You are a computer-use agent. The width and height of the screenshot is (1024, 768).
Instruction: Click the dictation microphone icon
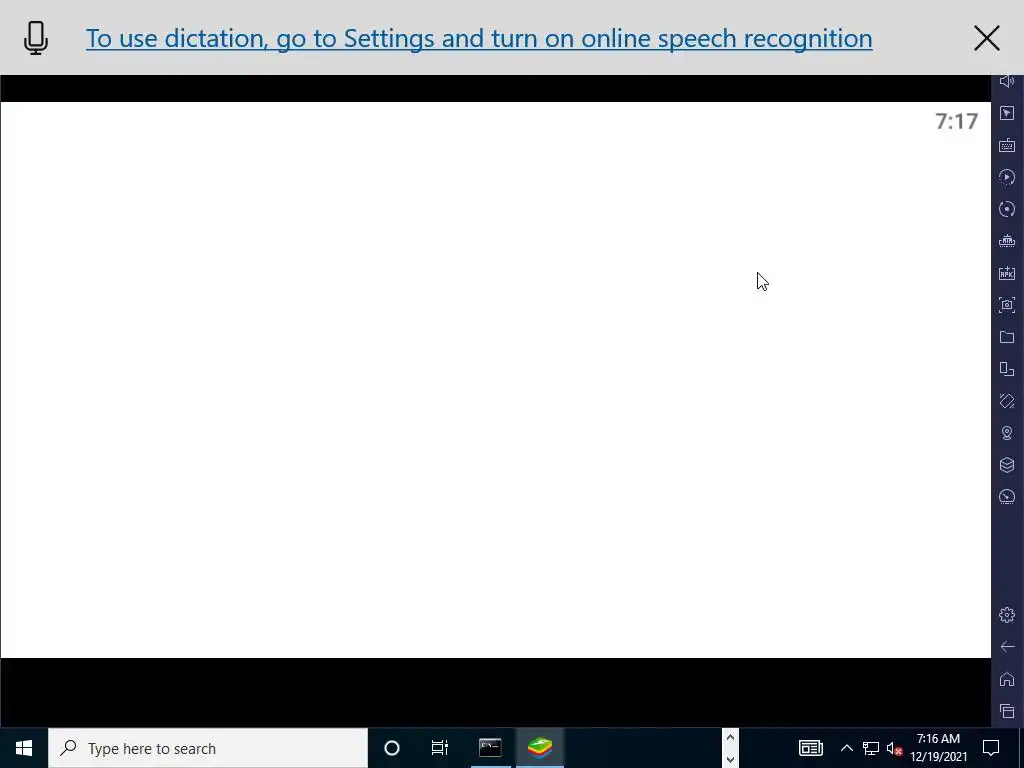(36, 39)
